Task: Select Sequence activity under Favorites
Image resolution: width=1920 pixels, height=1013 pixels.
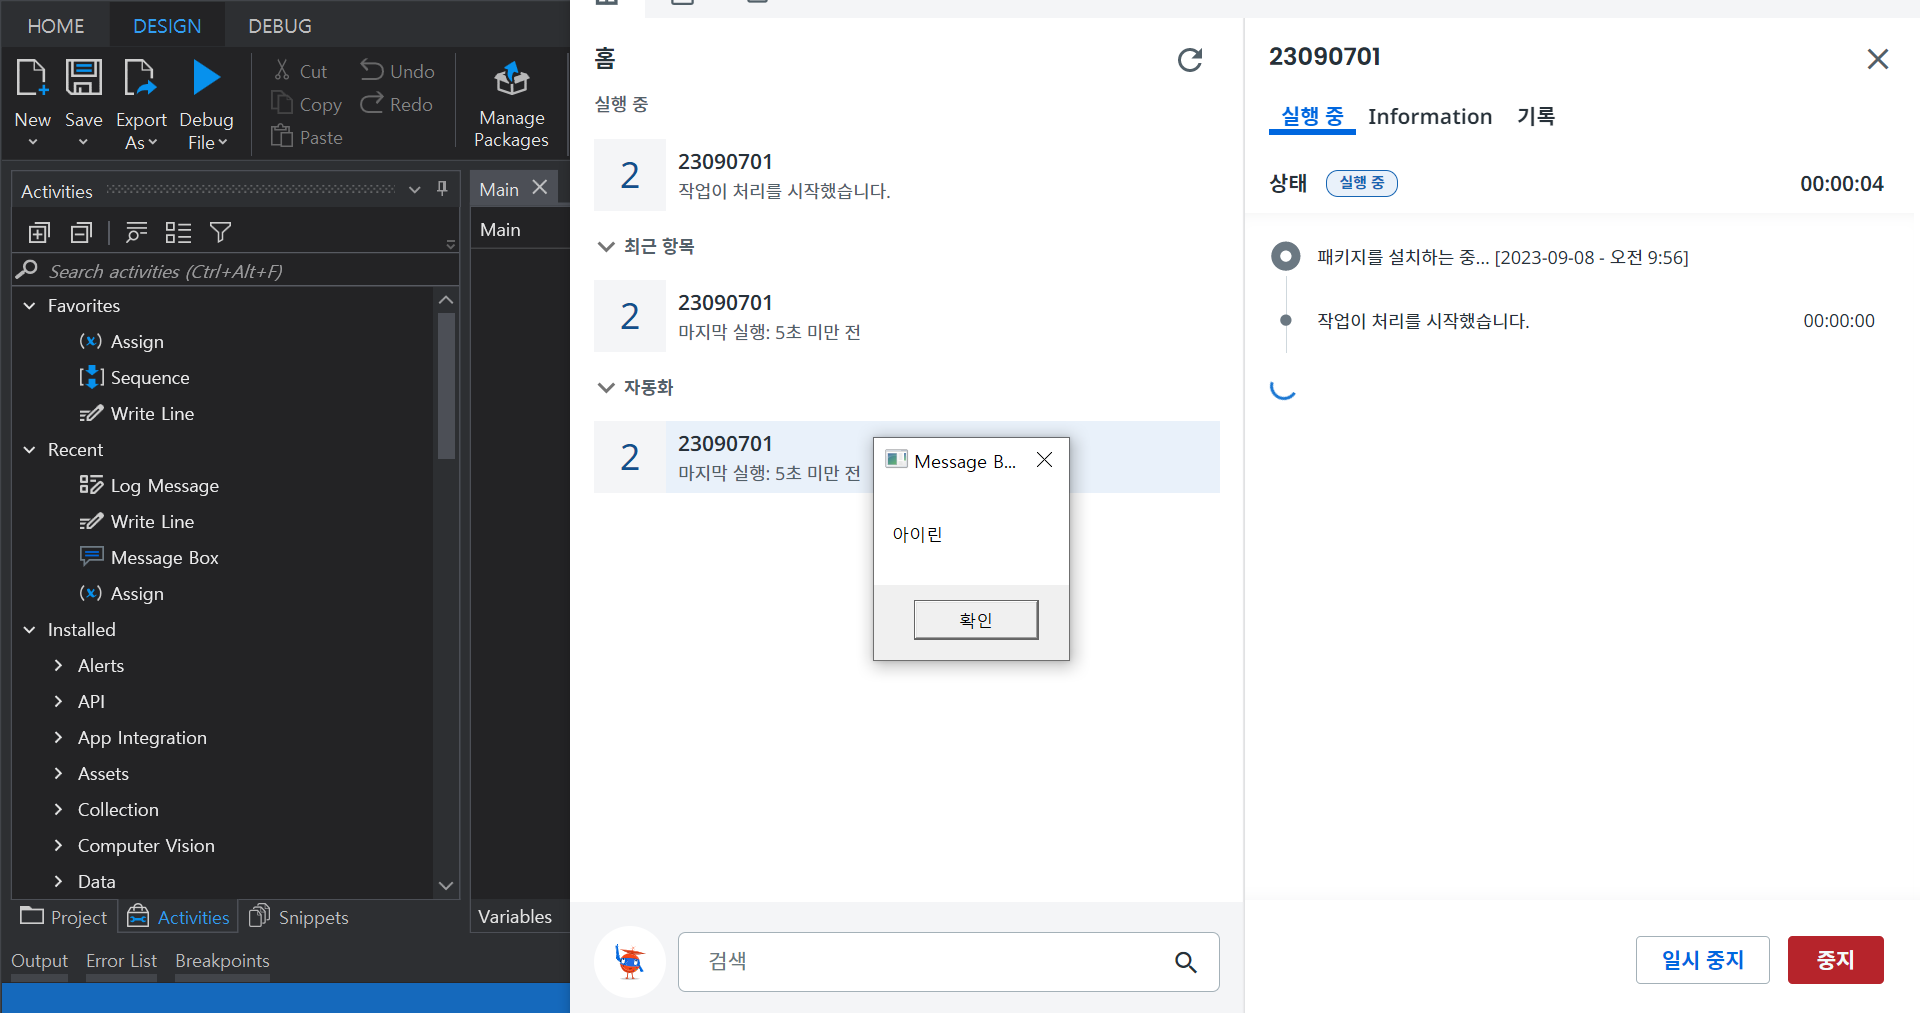Action: [x=134, y=378]
